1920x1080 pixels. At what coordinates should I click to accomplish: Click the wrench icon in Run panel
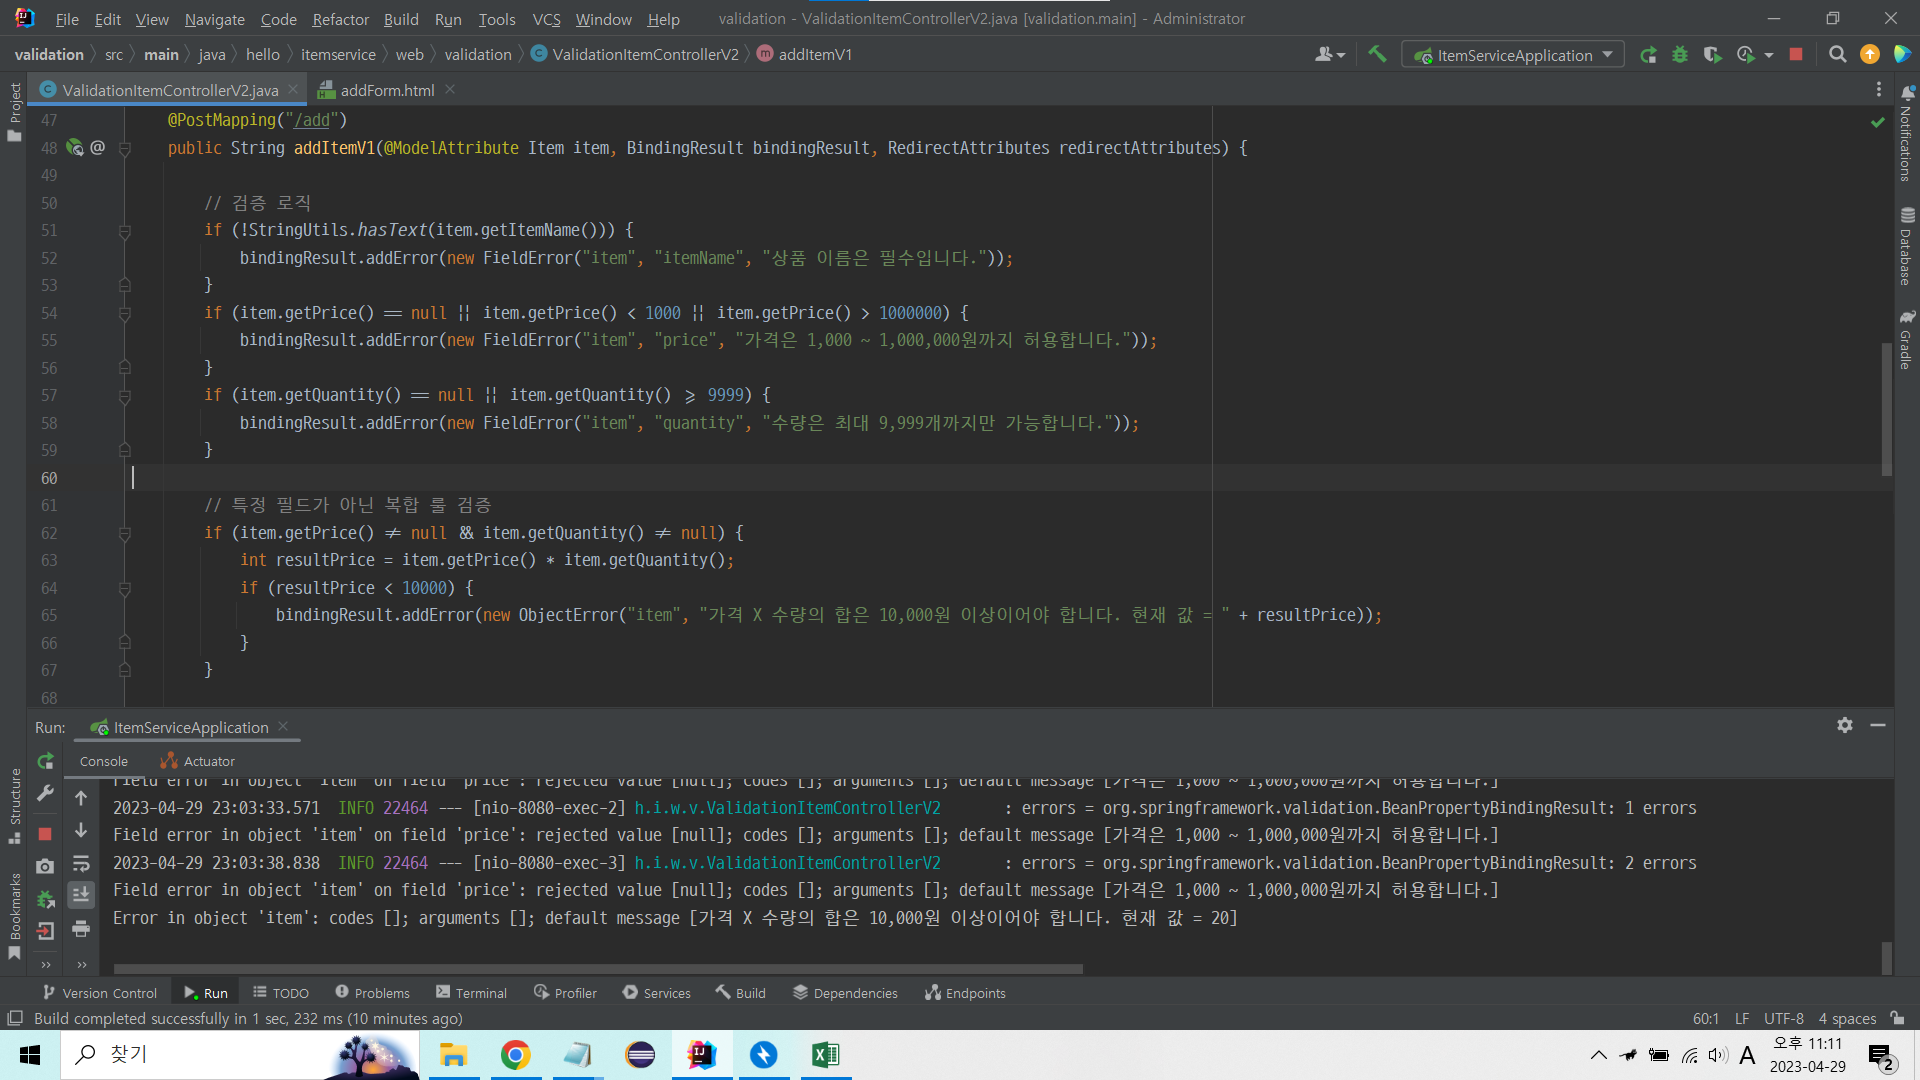(45, 793)
